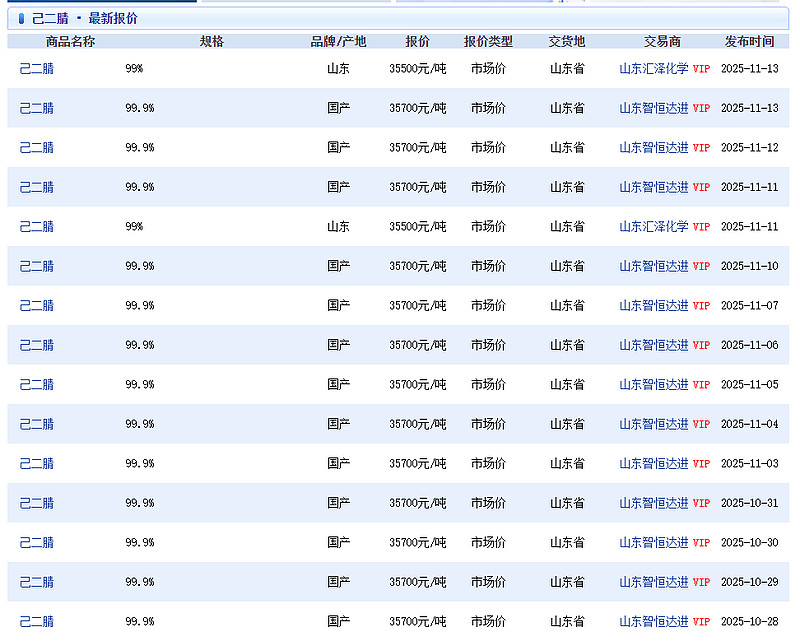Screen dimensions: 800x641
Task: Click the 品牌/产地 column header
Action: pos(338,41)
